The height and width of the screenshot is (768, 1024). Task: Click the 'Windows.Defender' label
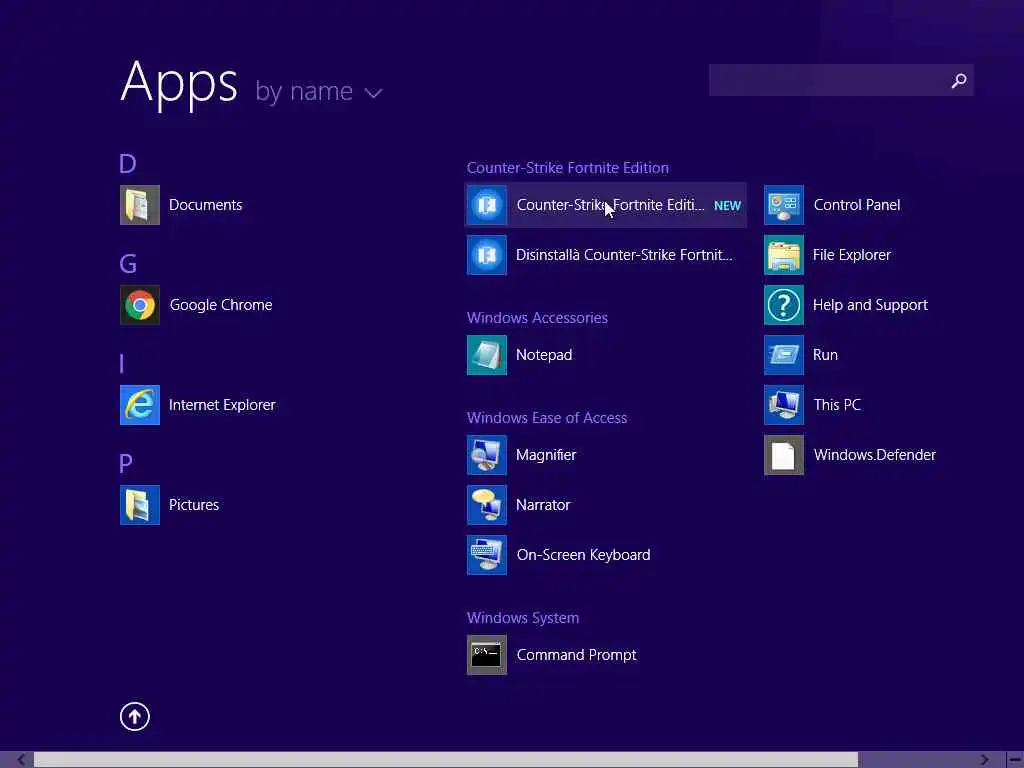pos(874,455)
